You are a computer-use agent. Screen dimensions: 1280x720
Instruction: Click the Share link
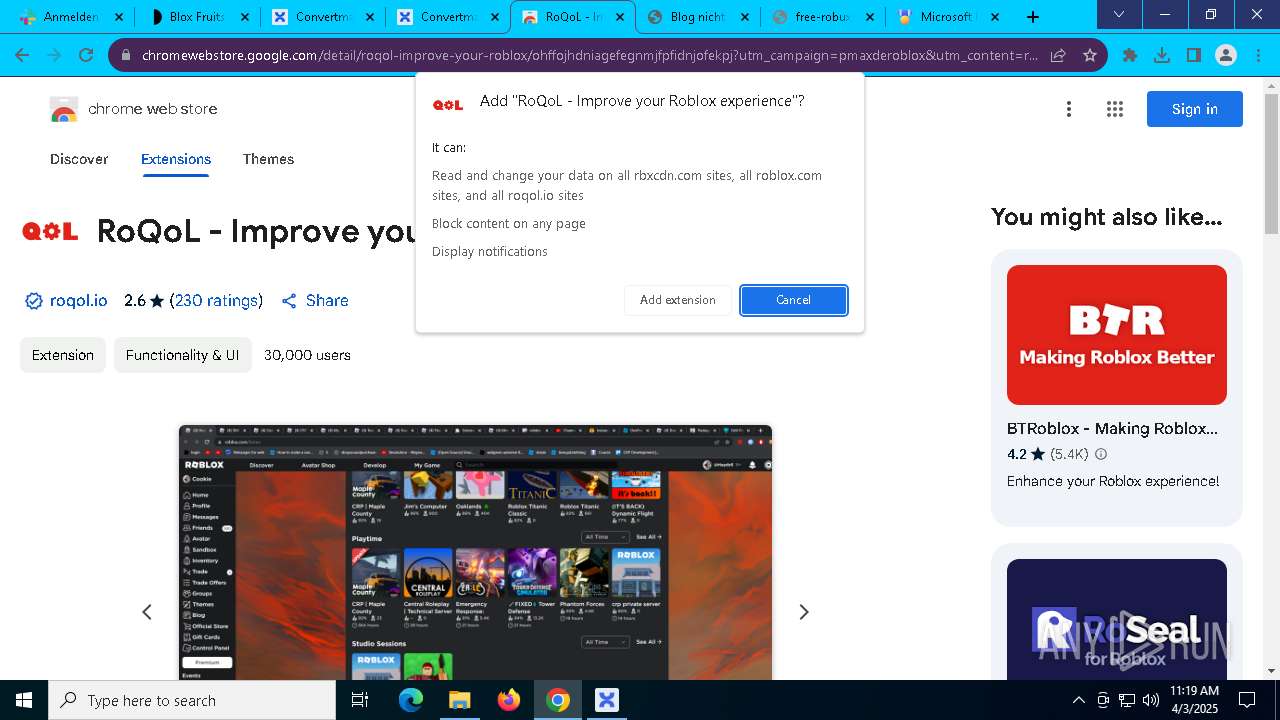(x=315, y=300)
